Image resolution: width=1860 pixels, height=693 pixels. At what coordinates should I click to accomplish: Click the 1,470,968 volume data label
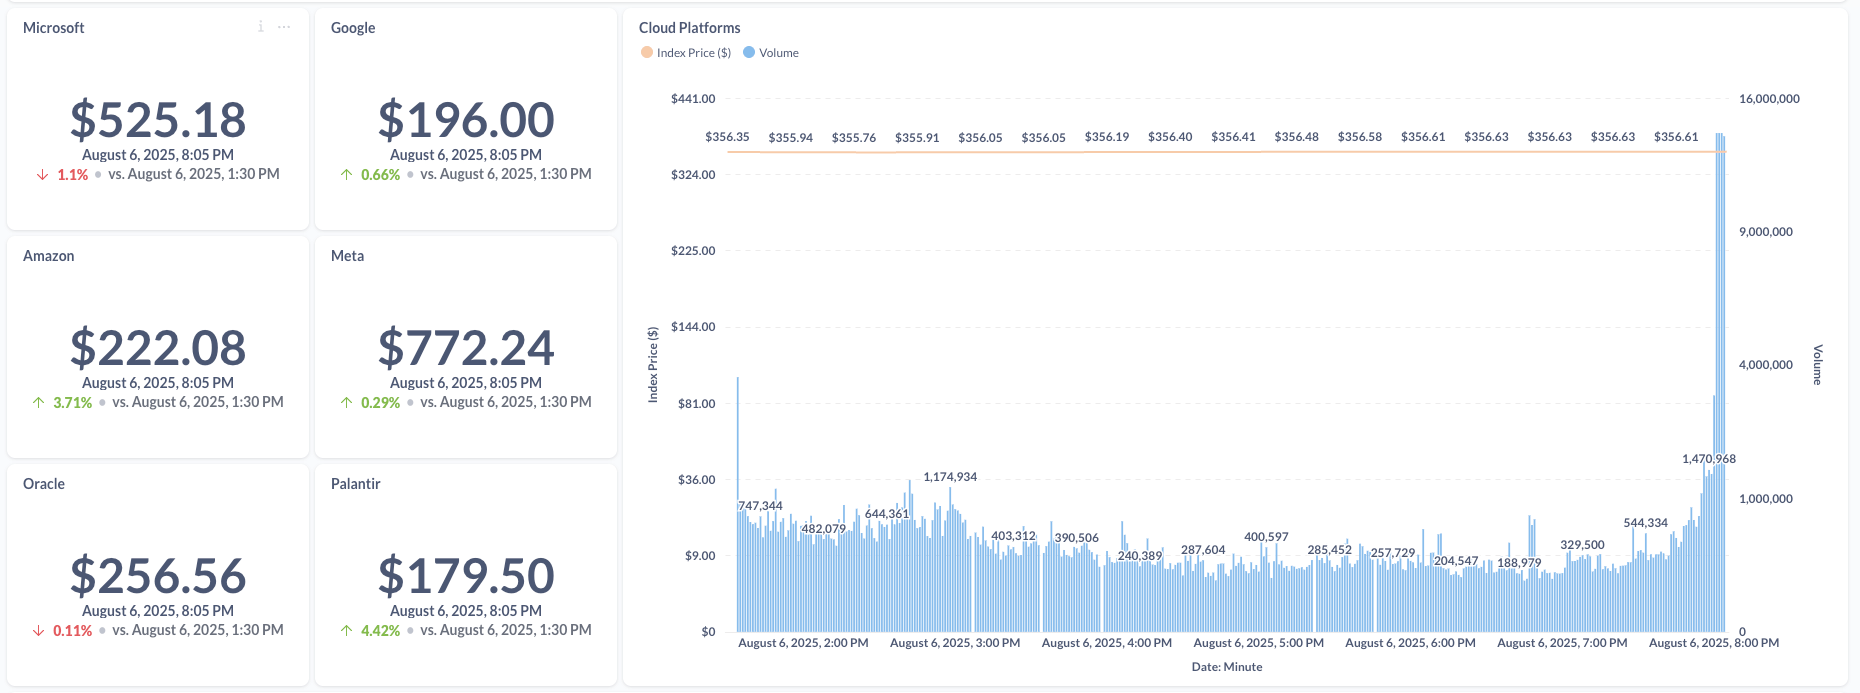(x=1709, y=459)
